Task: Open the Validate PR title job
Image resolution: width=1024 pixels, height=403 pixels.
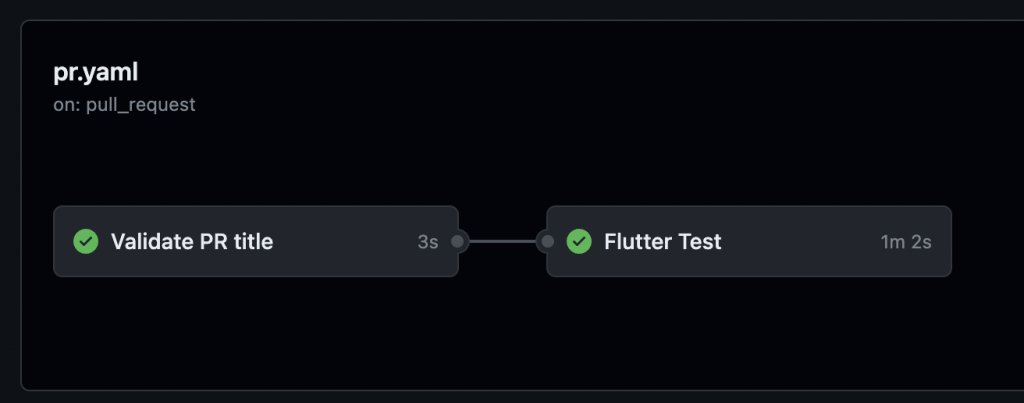Action: 191,241
